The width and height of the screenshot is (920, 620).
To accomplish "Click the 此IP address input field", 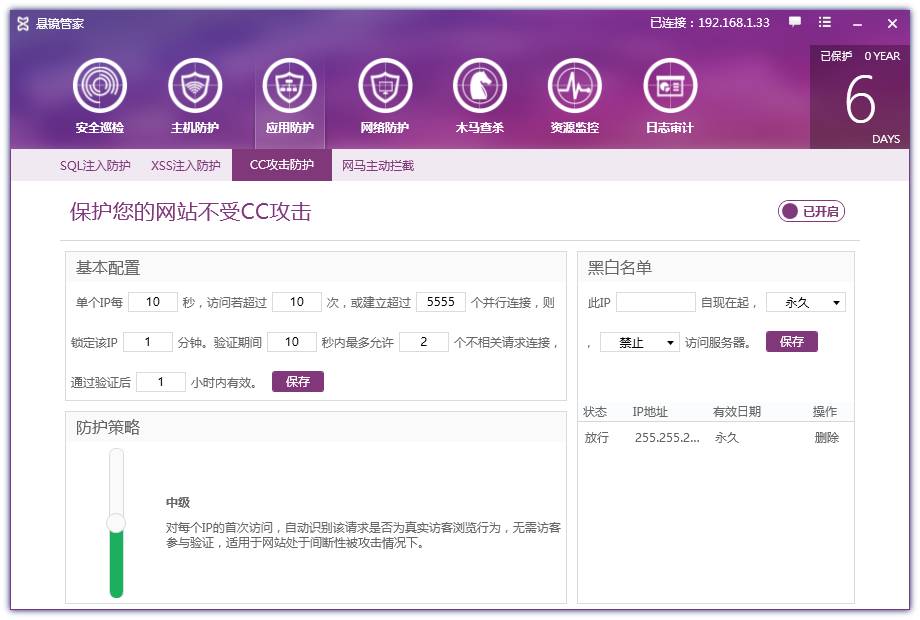I will (x=656, y=301).
